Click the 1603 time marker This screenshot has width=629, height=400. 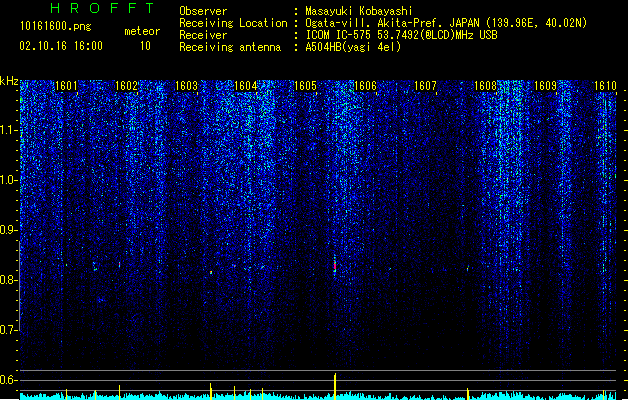tap(186, 85)
